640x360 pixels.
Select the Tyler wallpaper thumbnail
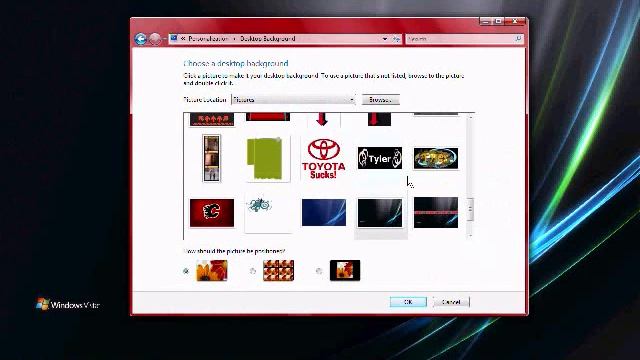[380, 158]
